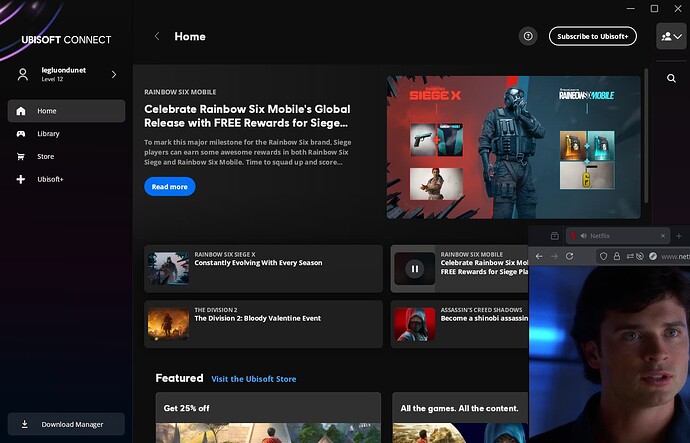
Task: Click the search magnifier icon
Action: 671,78
